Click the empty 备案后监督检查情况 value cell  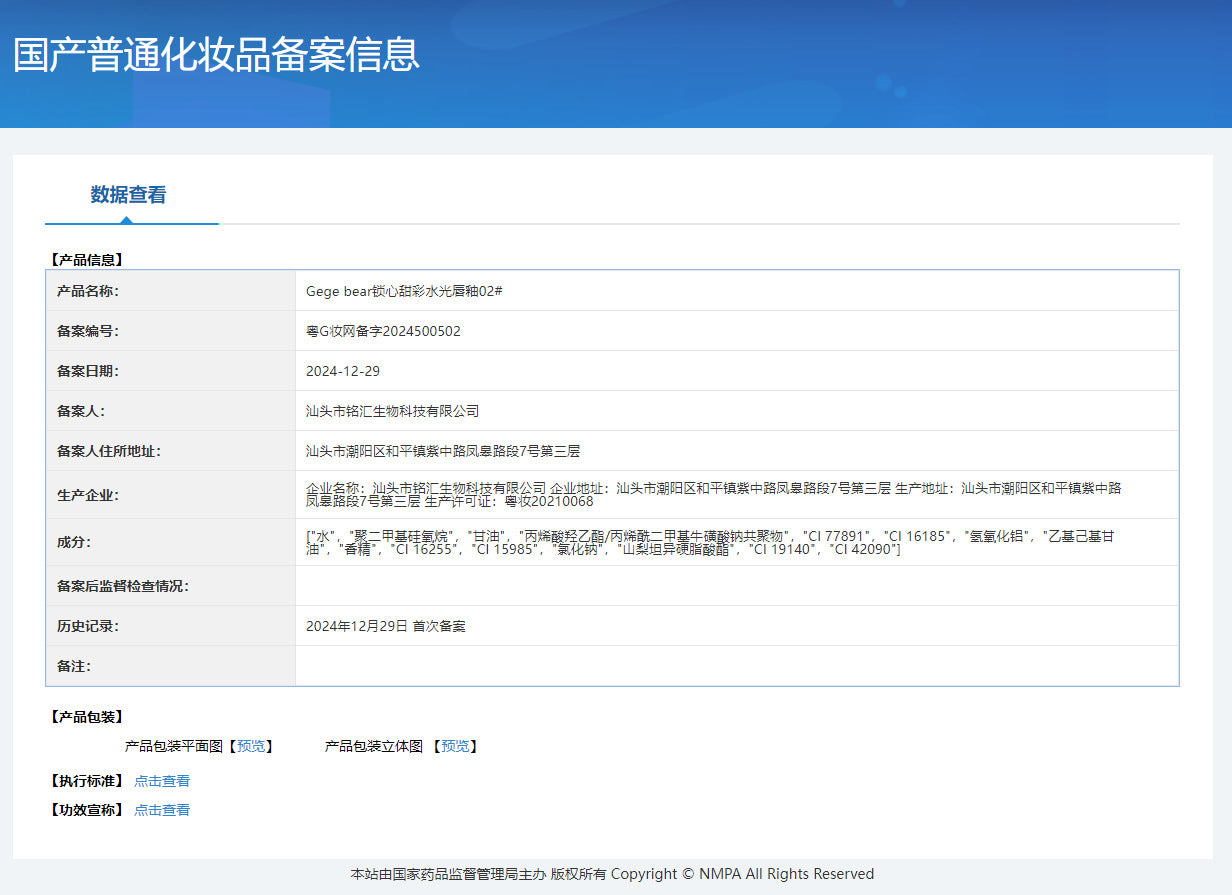coord(736,586)
